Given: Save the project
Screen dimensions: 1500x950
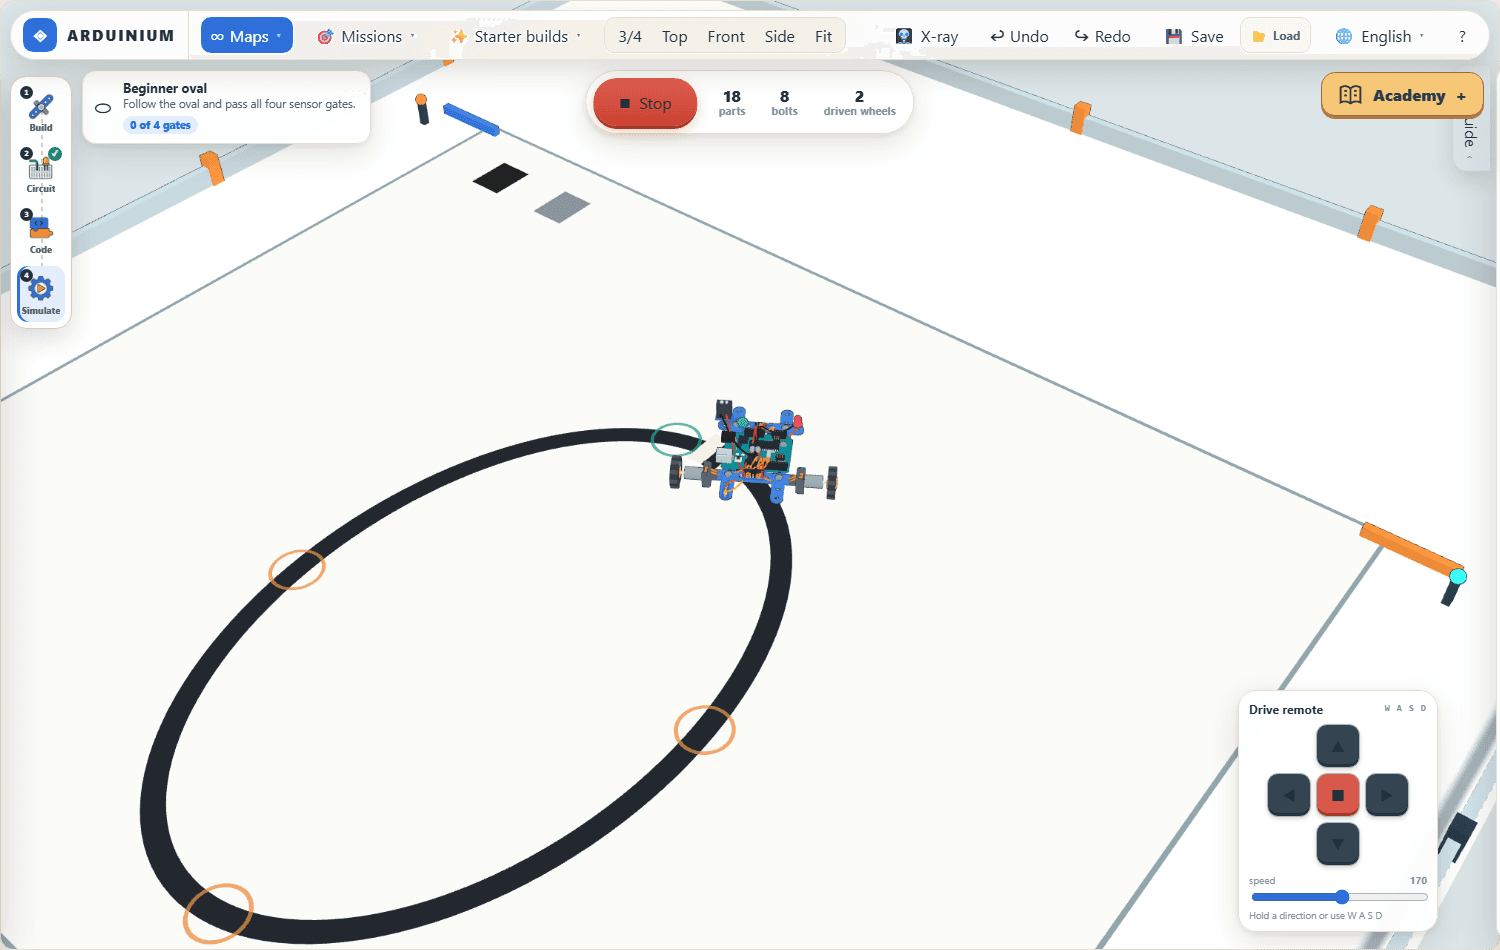Looking at the screenshot, I should pyautogui.click(x=1195, y=36).
